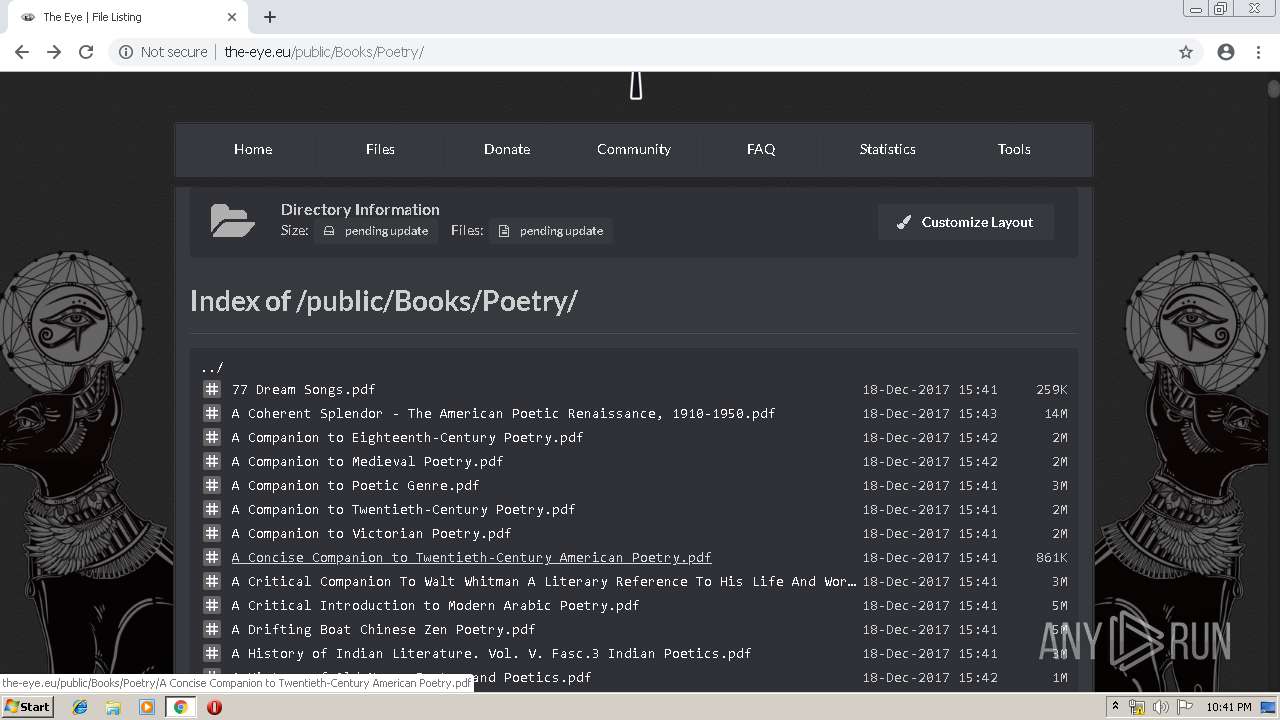Open the Windows Start menu
Image resolution: width=1280 pixels, height=720 pixels.
27,707
